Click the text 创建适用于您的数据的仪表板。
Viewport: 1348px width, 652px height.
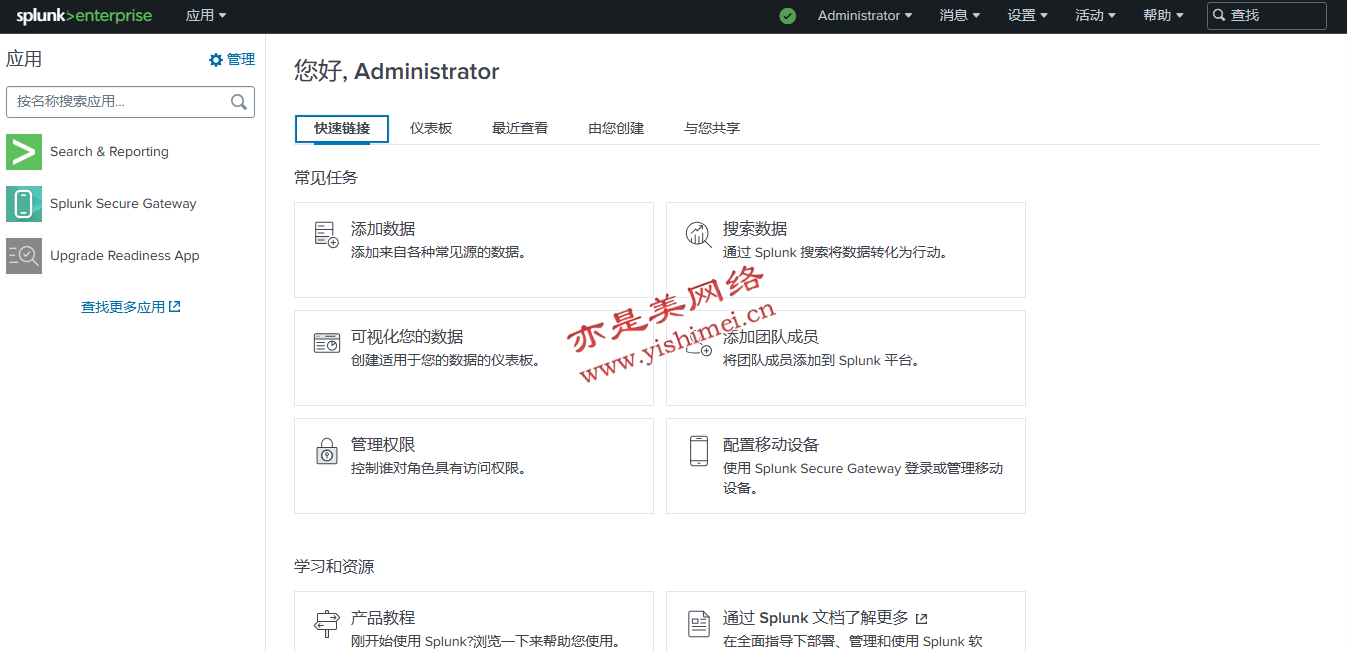point(446,361)
